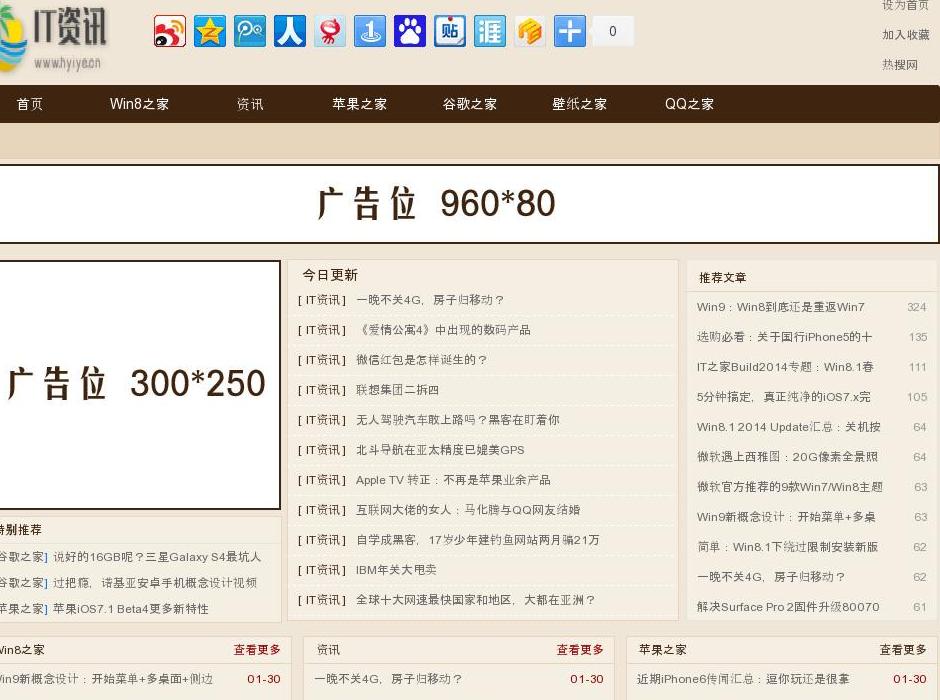Click the 960*80 banner ad placeholder
Viewport: 940px width, 700px height.
468,204
